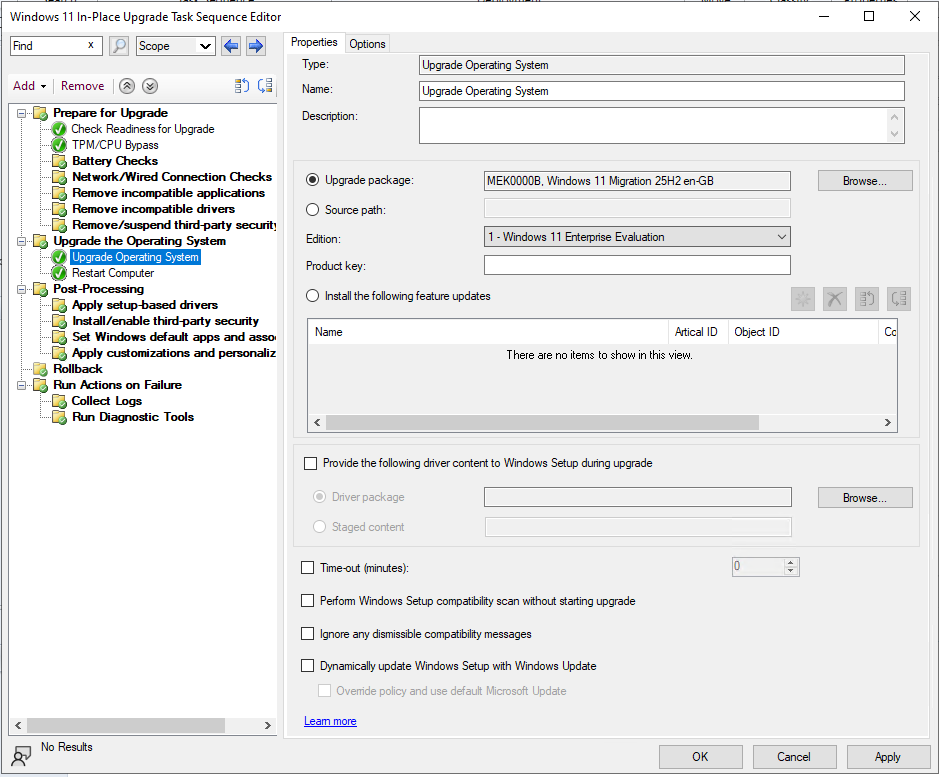Open the Add menu
939x777 pixels.
pyautogui.click(x=29, y=86)
